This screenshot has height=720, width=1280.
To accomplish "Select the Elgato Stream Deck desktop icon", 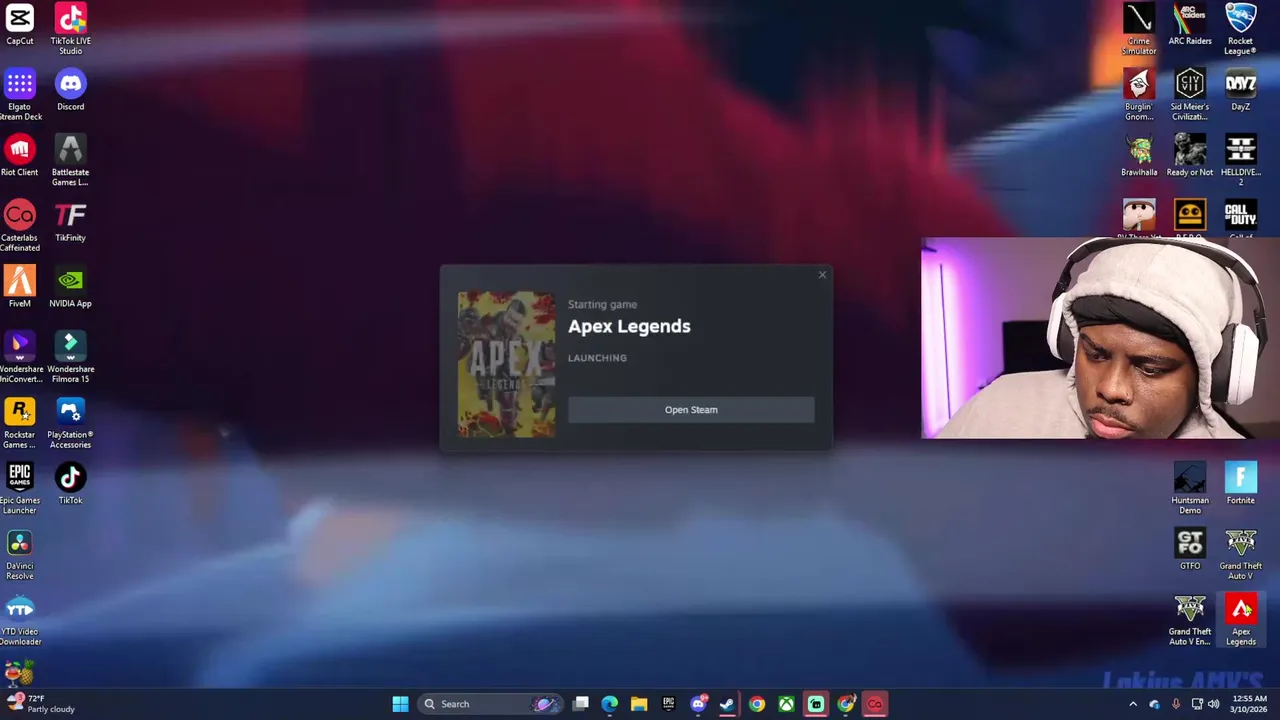I will (20, 95).
